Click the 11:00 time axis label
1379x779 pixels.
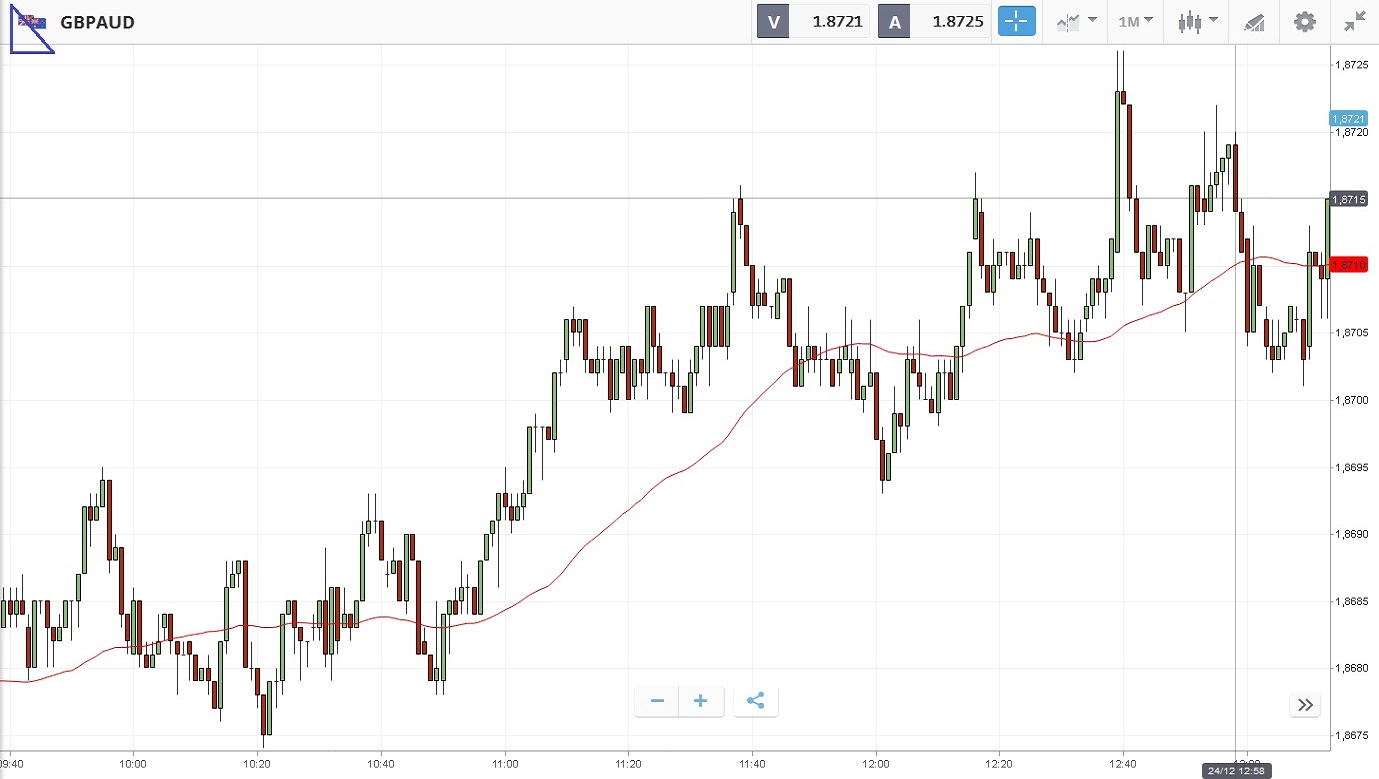click(x=505, y=762)
